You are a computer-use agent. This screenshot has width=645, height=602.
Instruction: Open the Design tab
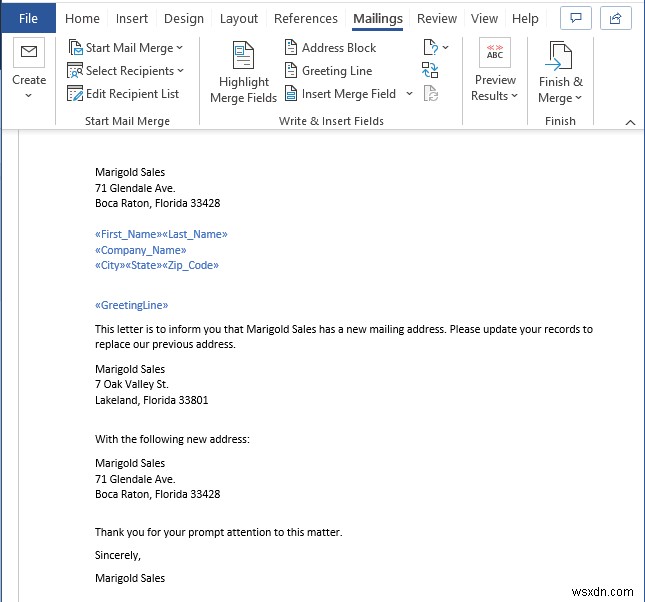(x=184, y=19)
